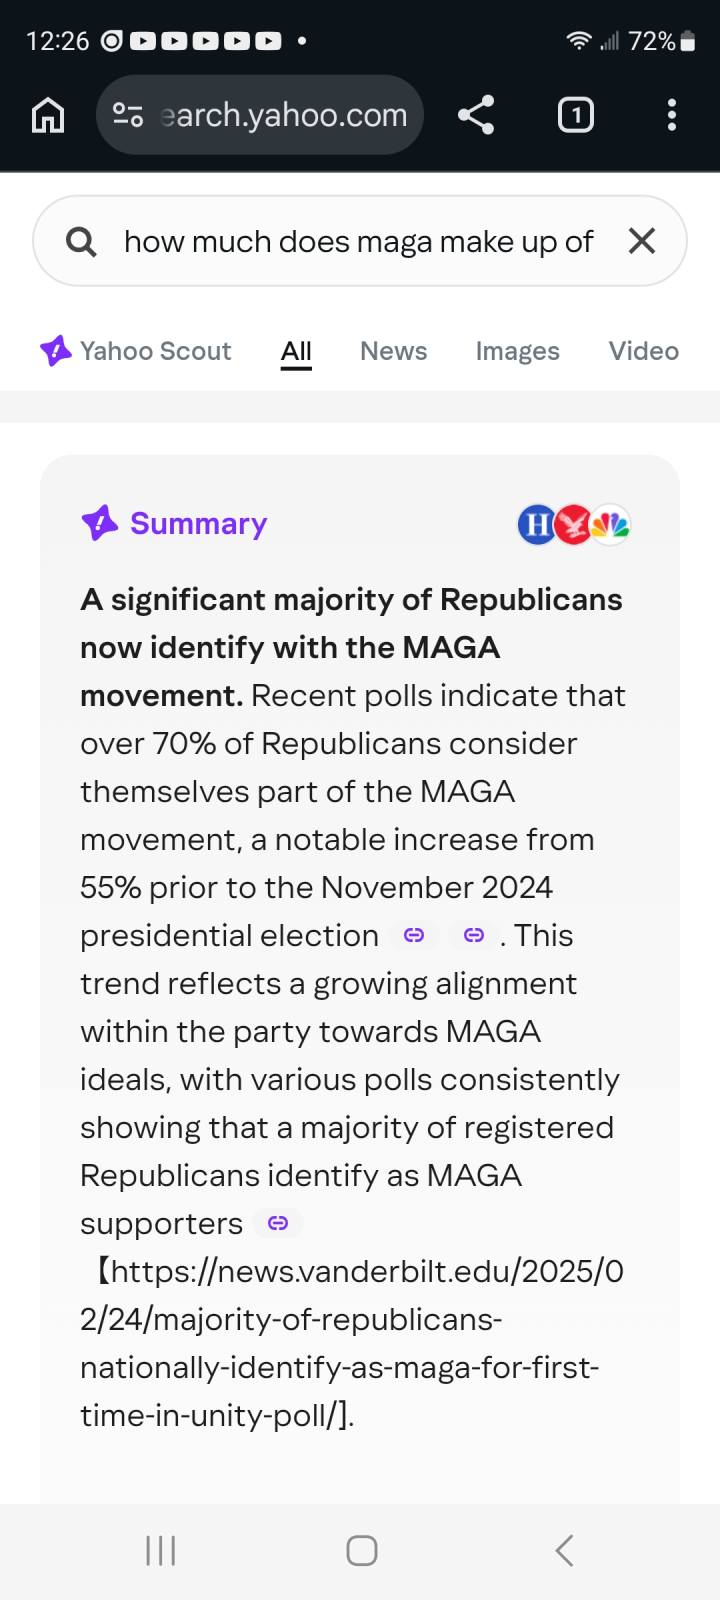This screenshot has width=720, height=1600.
Task: Tap the share icon in browser toolbar
Action: (x=476, y=115)
